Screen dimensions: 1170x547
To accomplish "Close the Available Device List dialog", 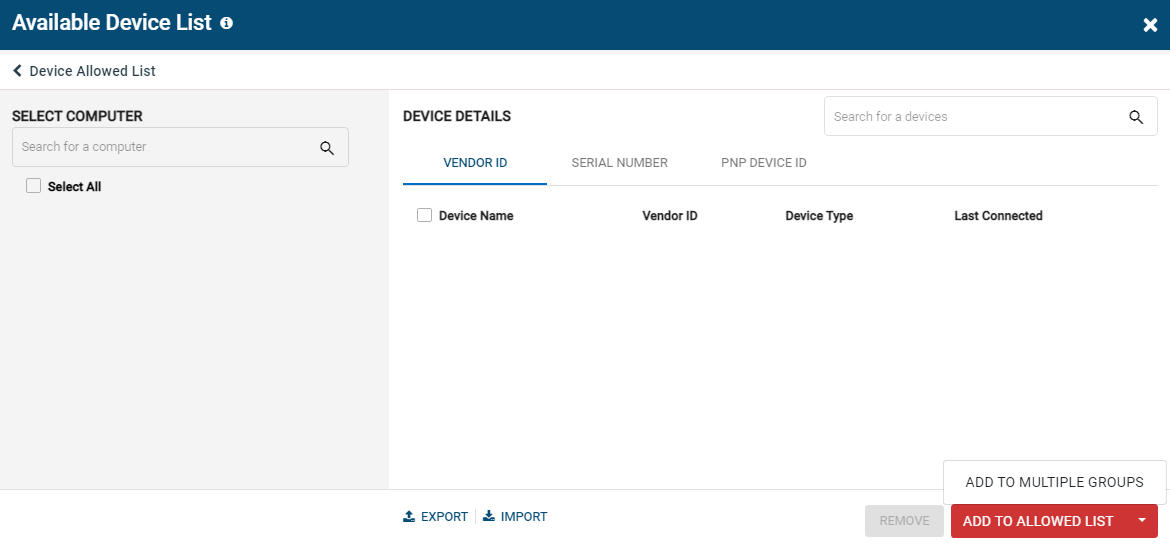I will (x=1150, y=25).
